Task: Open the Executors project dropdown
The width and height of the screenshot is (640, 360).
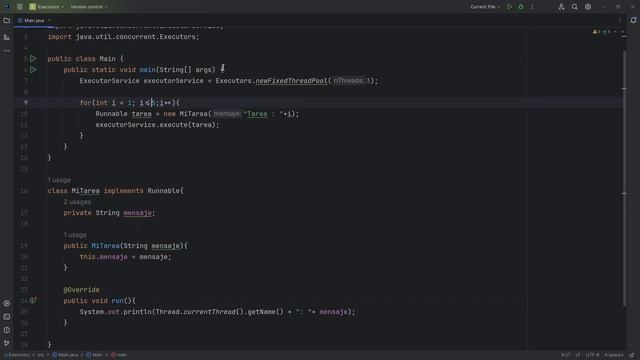Action: click(46, 7)
